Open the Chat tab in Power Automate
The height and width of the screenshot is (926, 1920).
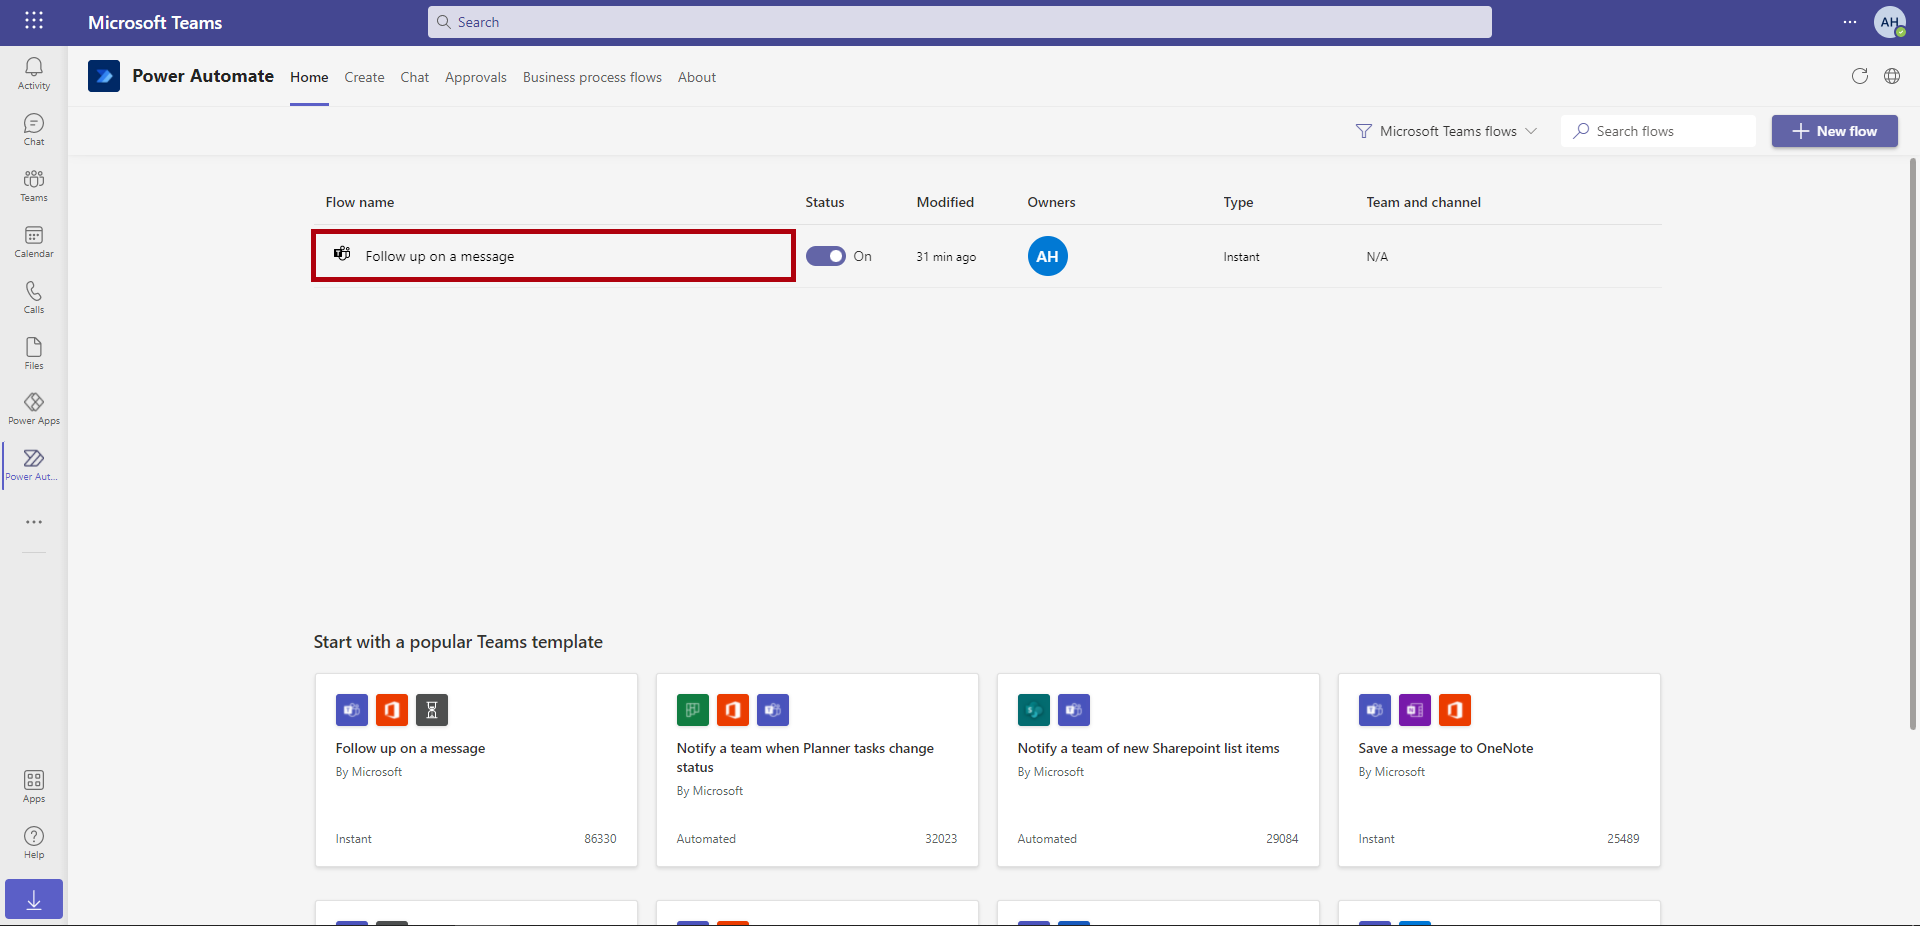point(415,77)
